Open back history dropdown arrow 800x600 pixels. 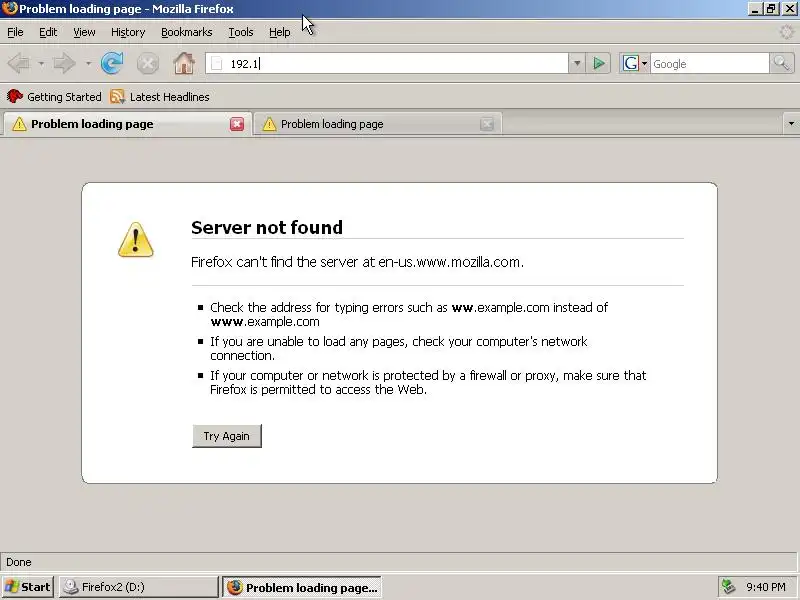coord(41,64)
